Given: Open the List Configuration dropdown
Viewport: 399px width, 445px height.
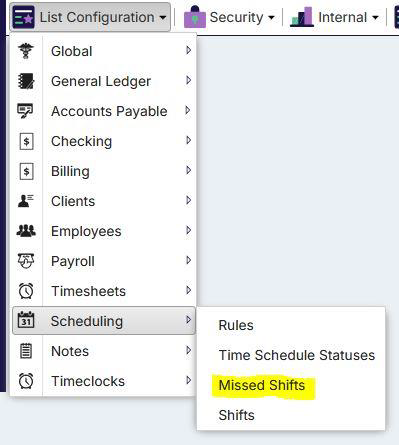Looking at the screenshot, I should tap(90, 17).
